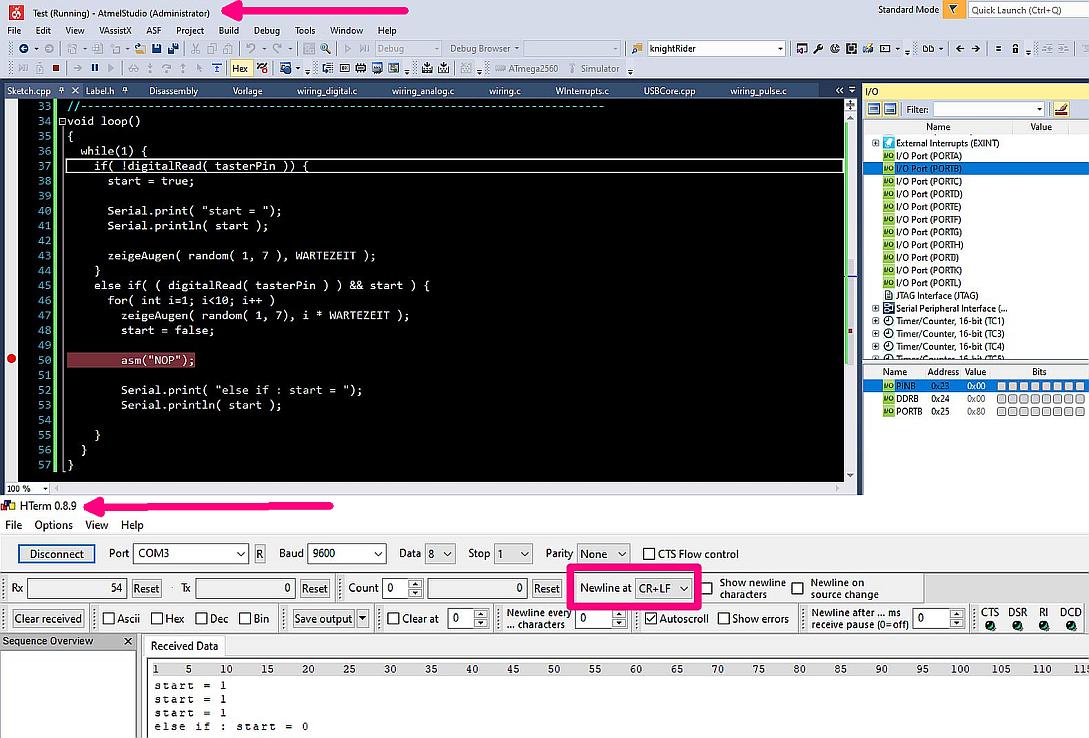1089x738 pixels.
Task: Click the wrench properties icon
Action: tap(818, 49)
